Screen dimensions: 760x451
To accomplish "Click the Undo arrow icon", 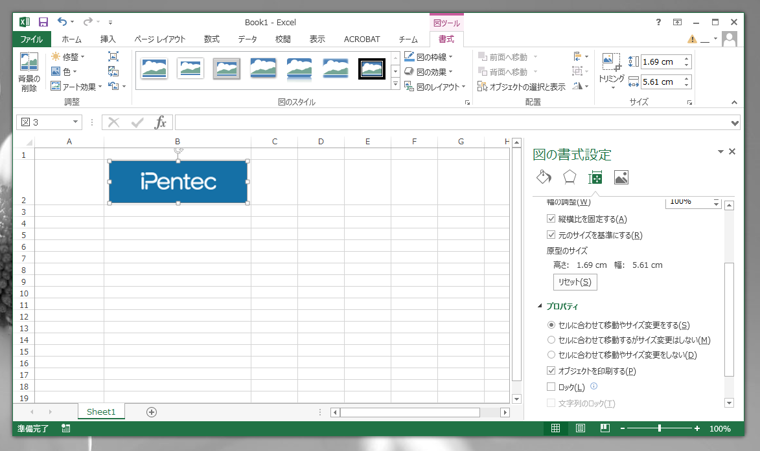I will (62, 21).
